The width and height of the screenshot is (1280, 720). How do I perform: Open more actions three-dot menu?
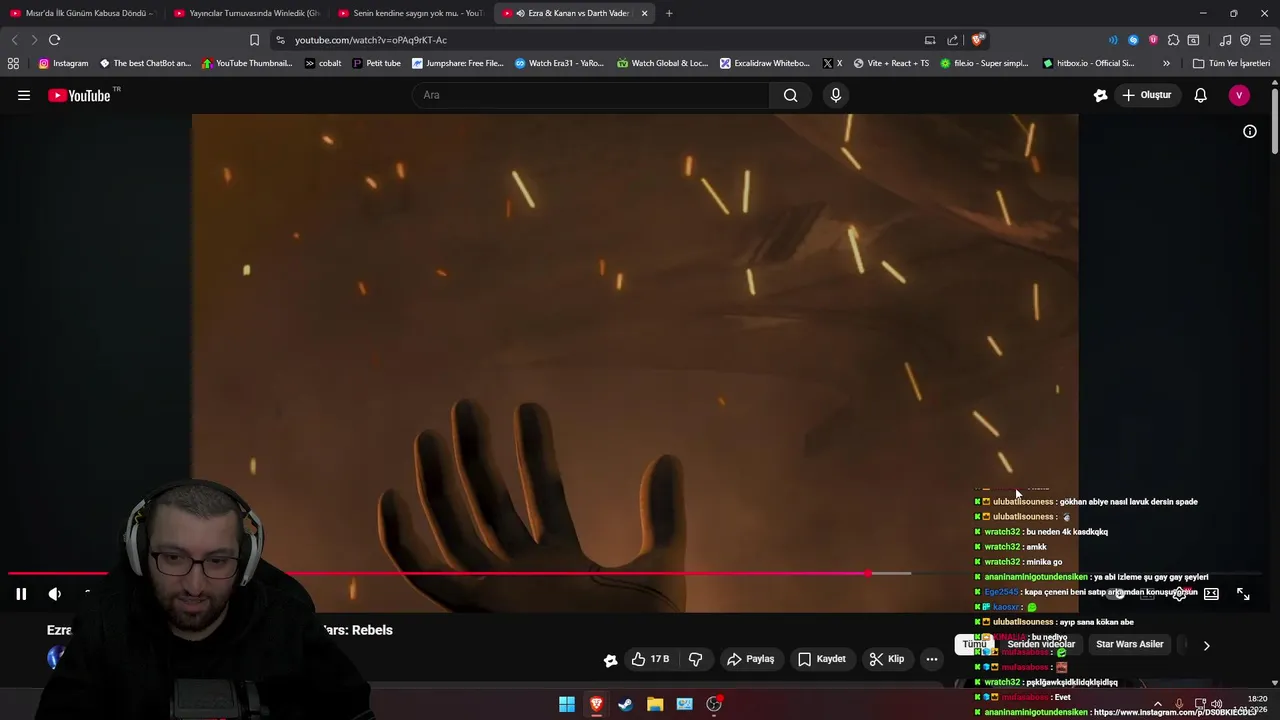(x=932, y=659)
